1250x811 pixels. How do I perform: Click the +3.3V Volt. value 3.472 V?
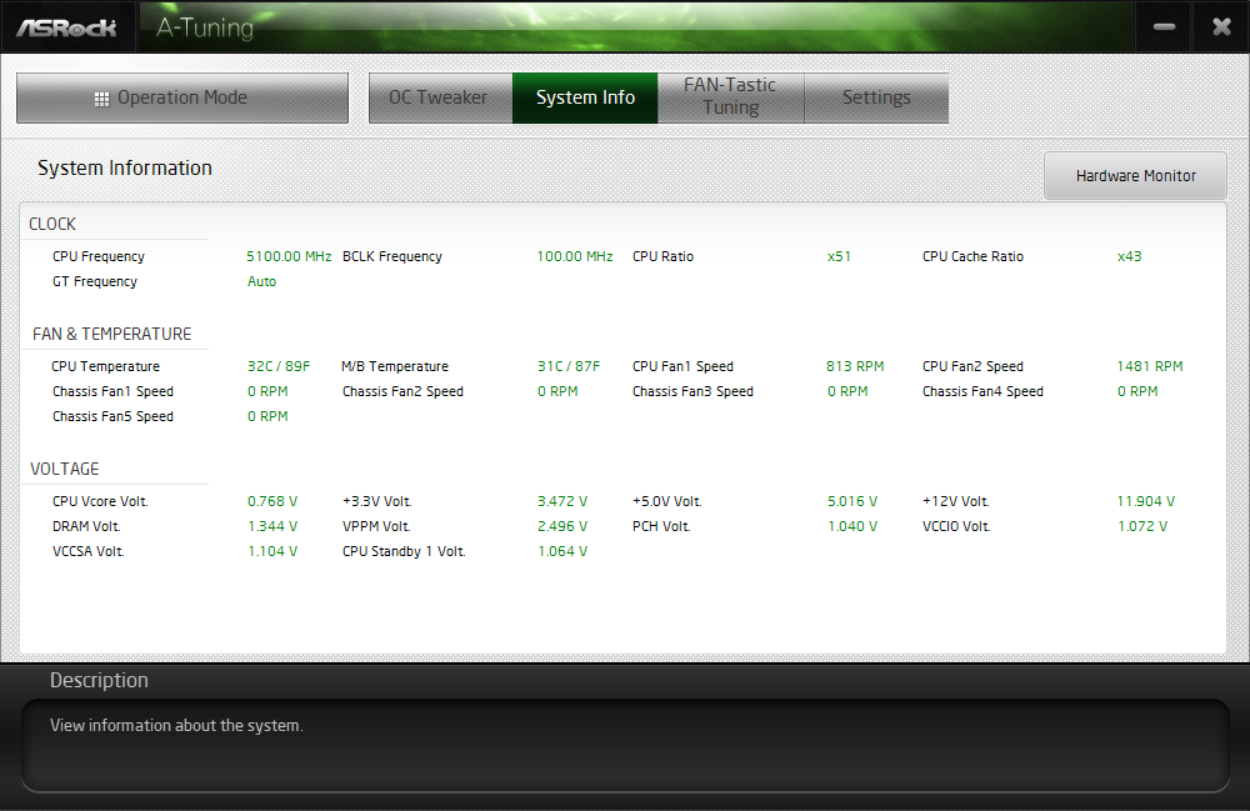[562, 501]
